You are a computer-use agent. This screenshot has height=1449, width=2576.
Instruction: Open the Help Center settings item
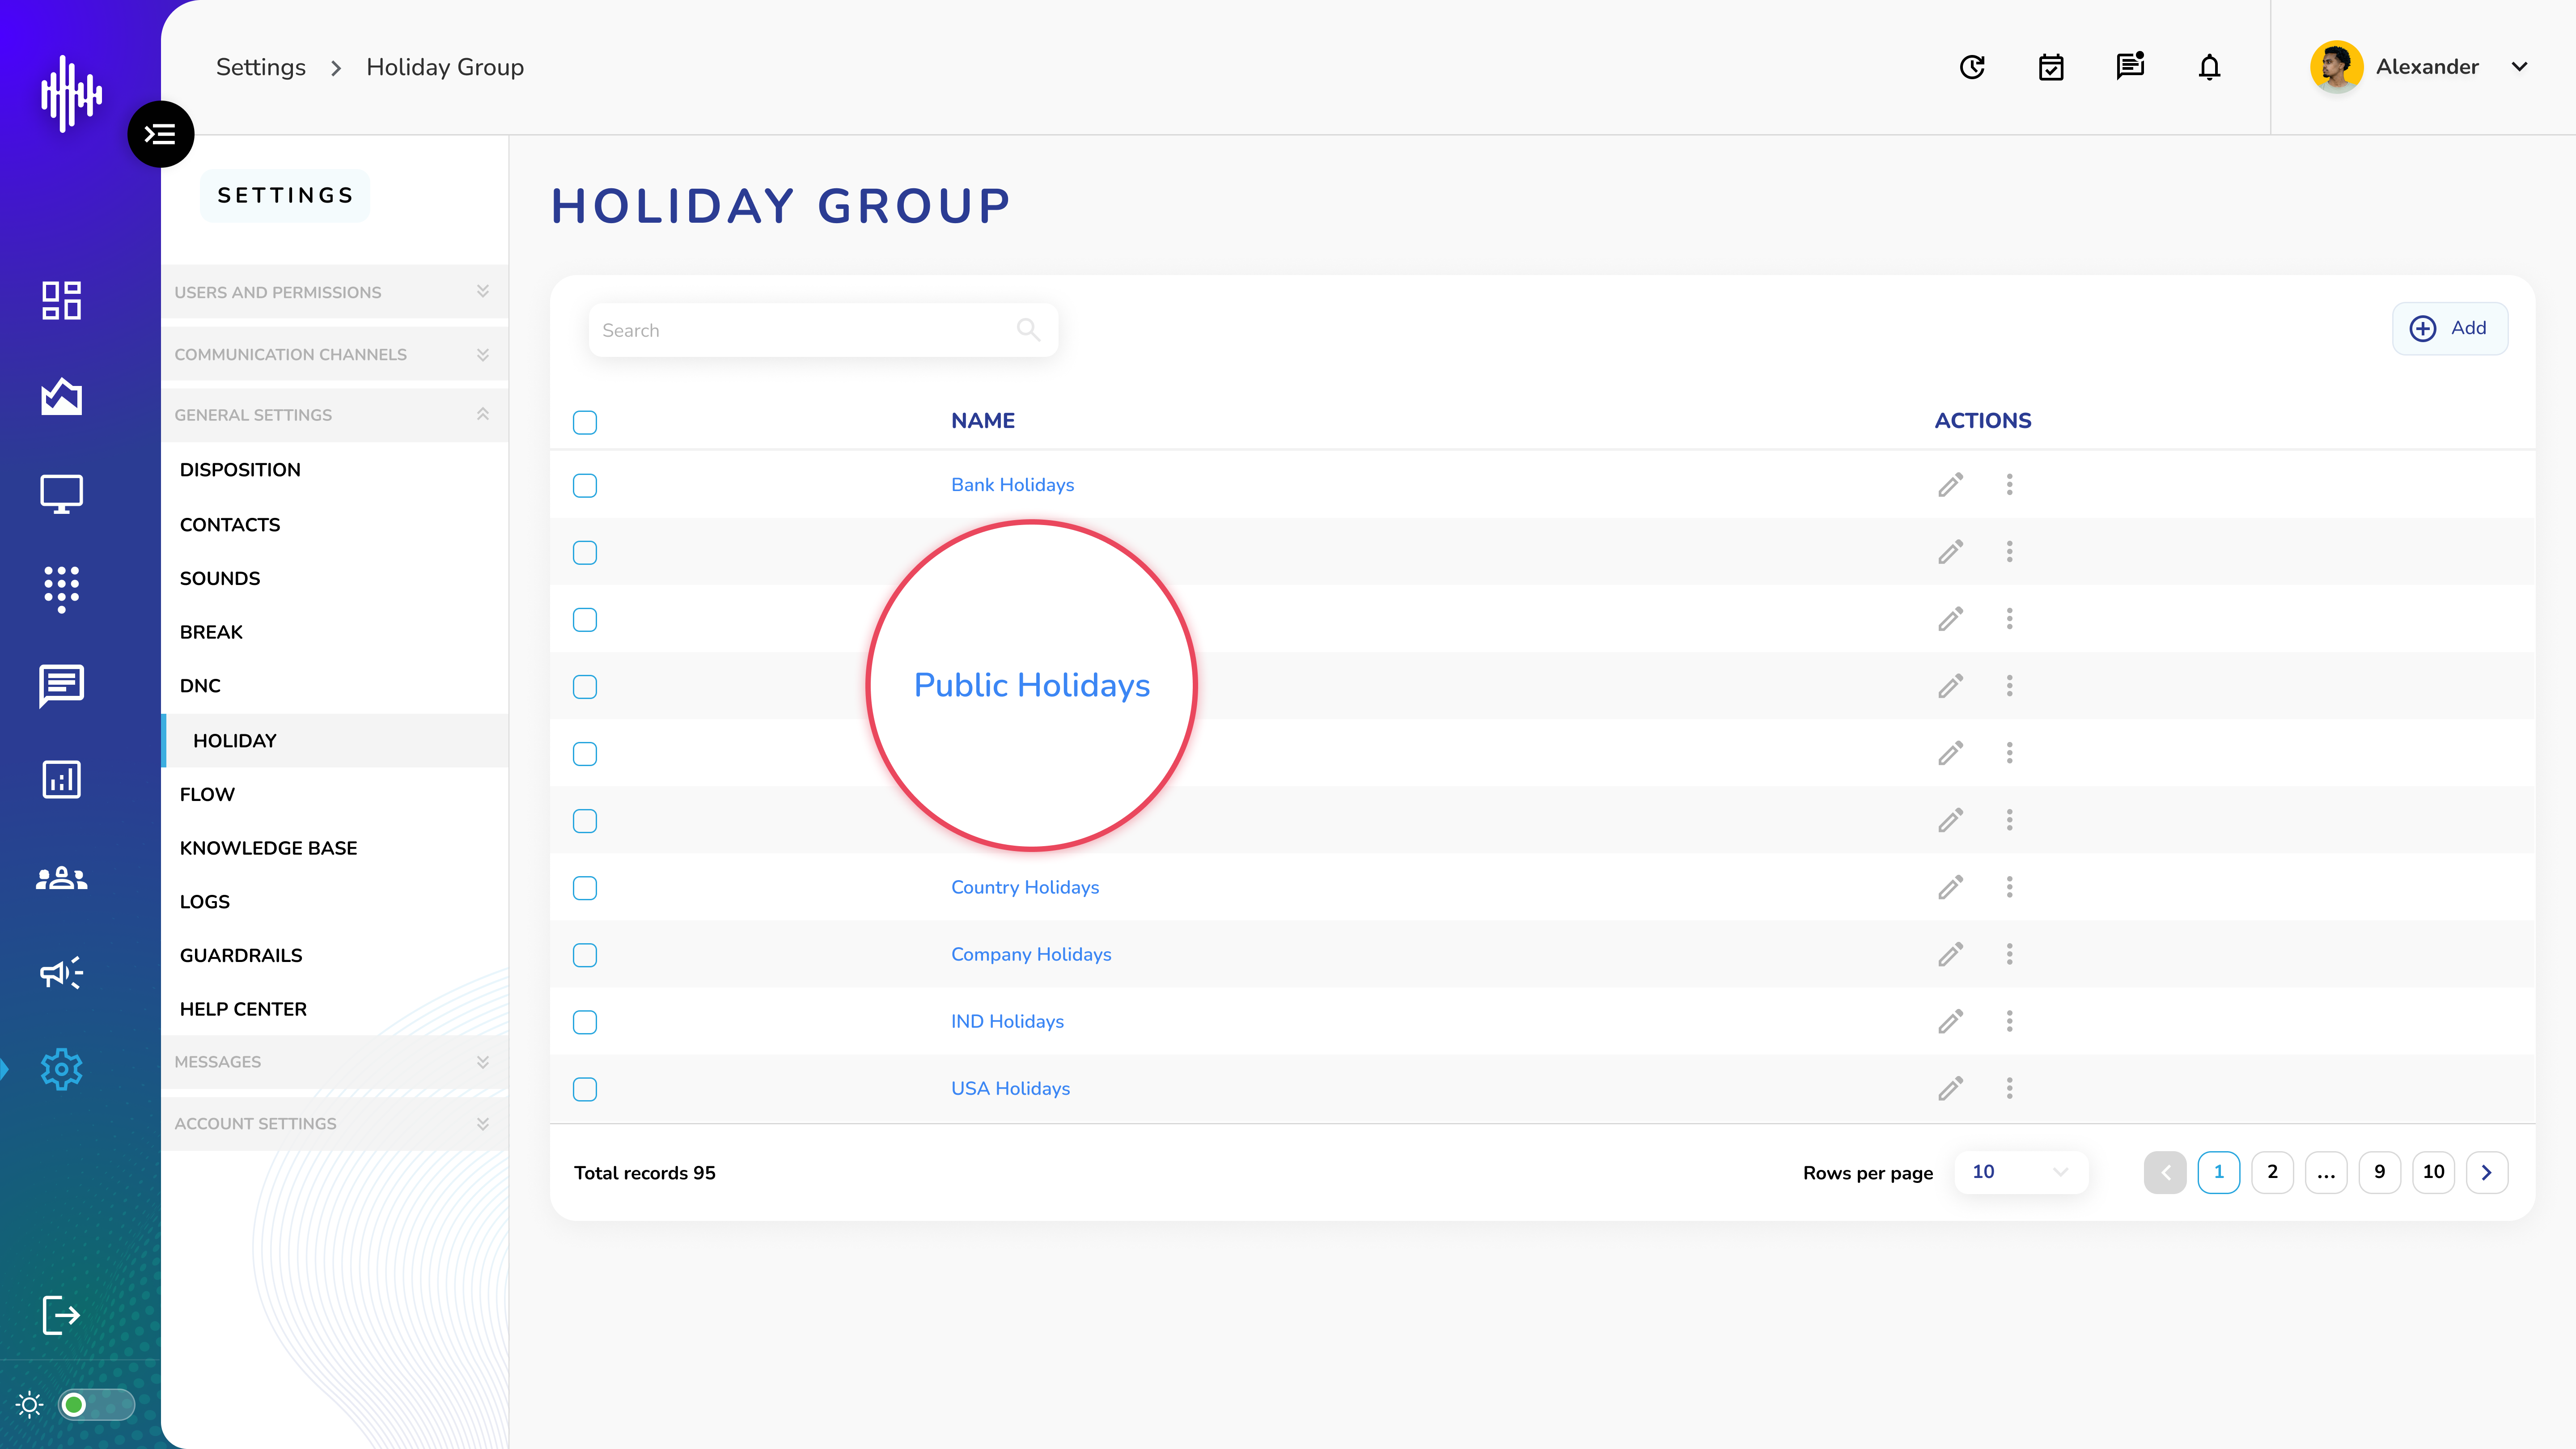click(x=243, y=1010)
